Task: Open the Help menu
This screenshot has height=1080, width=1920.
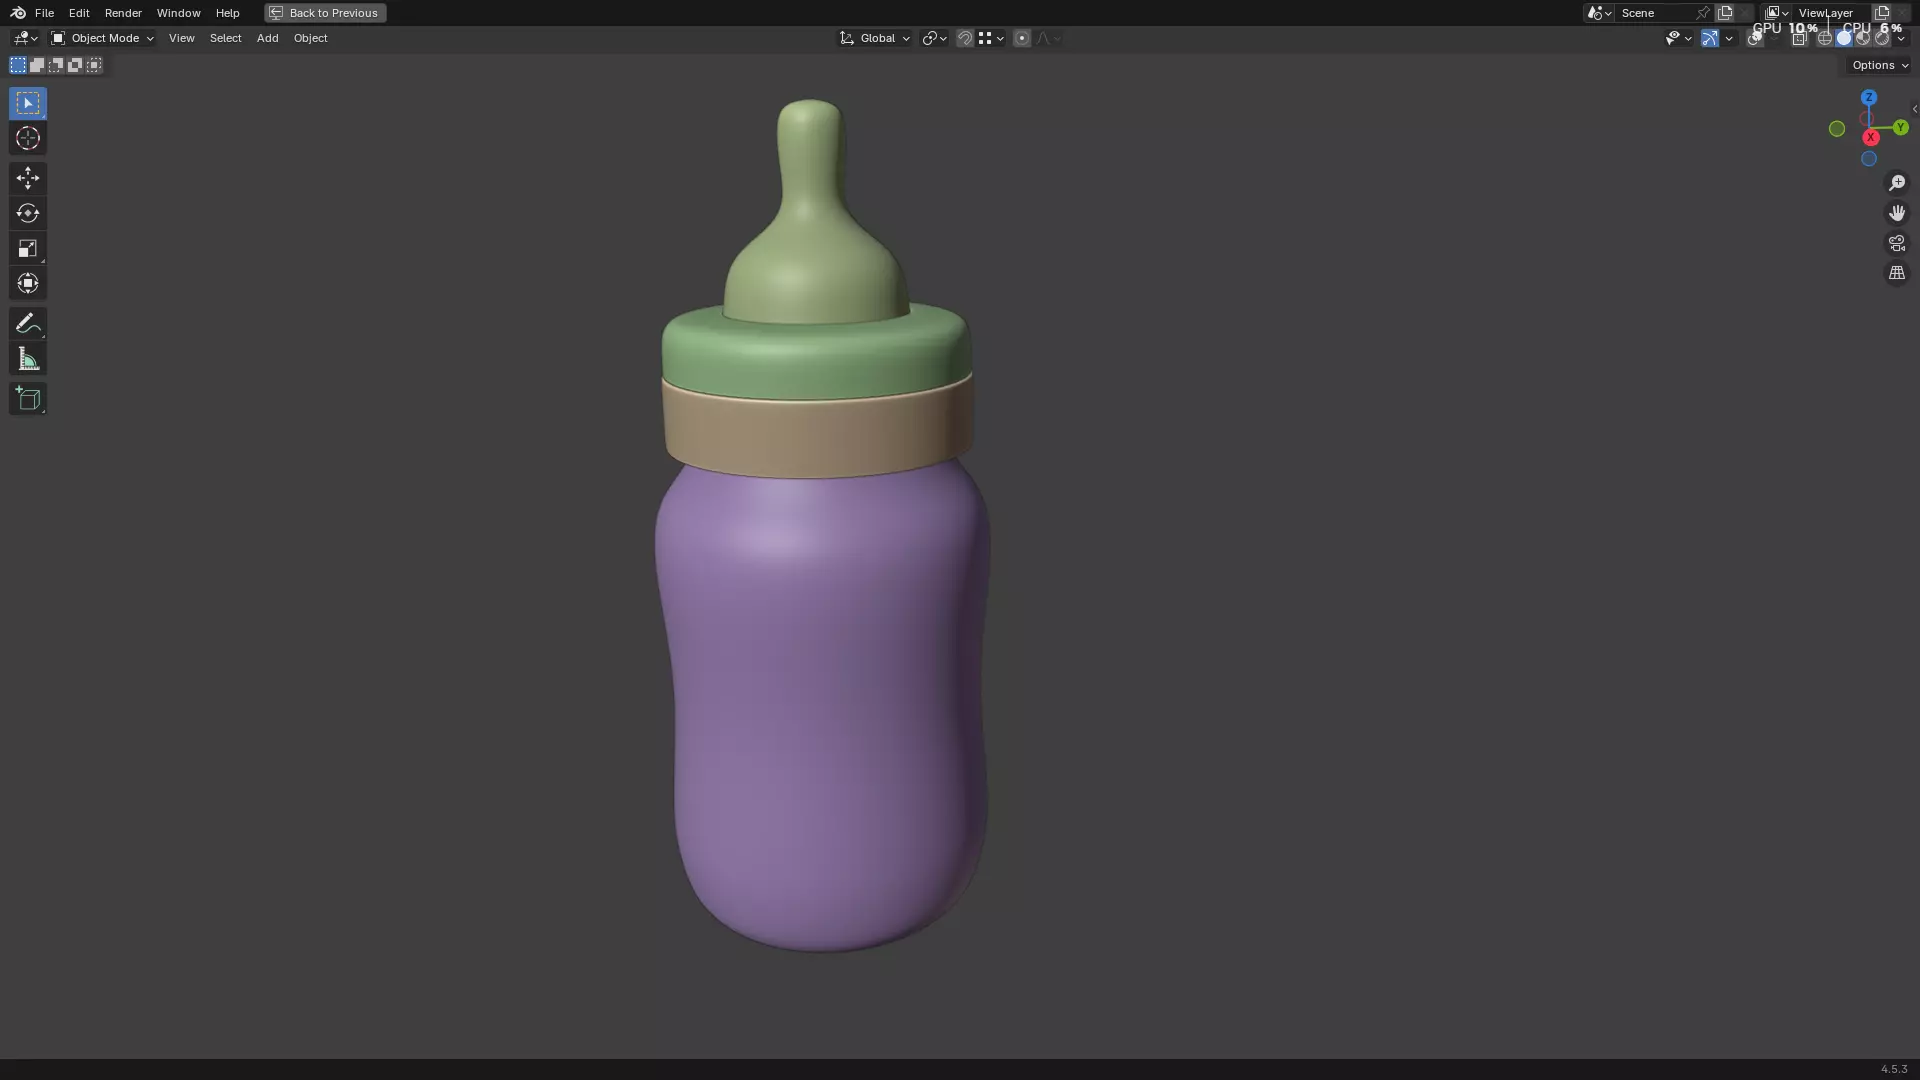Action: [227, 13]
